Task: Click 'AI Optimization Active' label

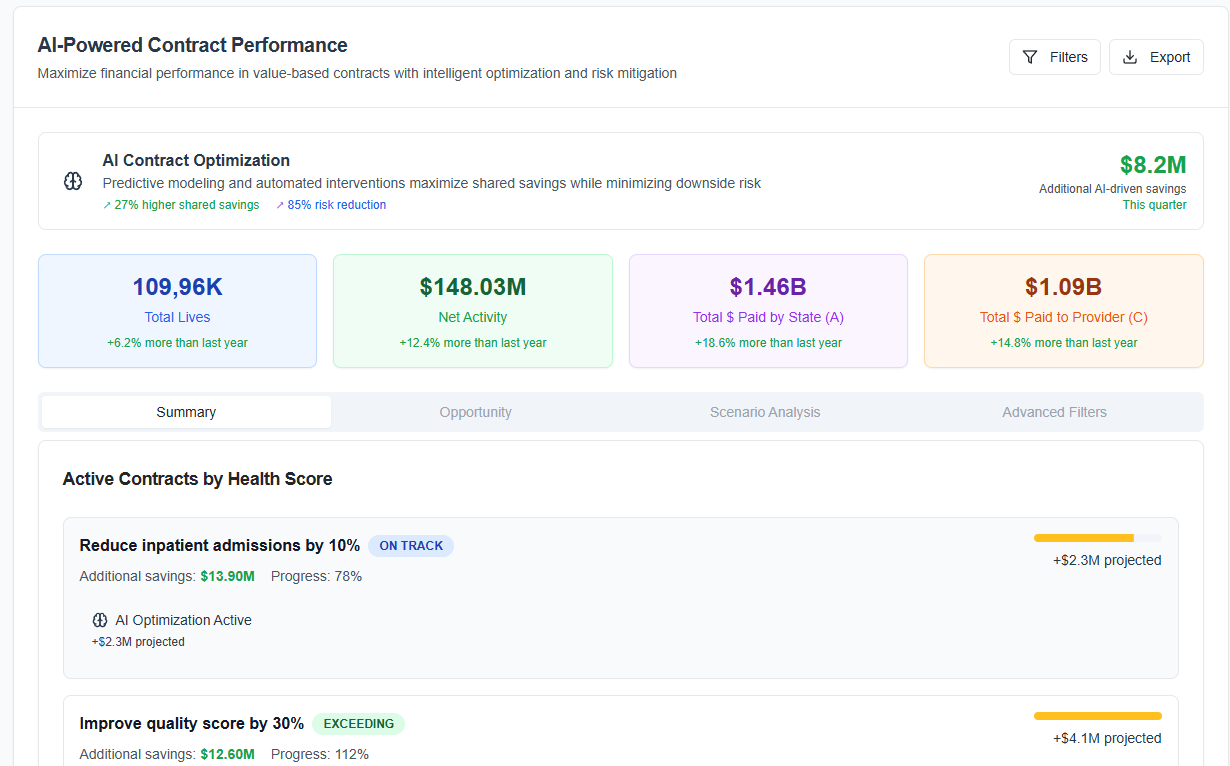Action: click(183, 620)
